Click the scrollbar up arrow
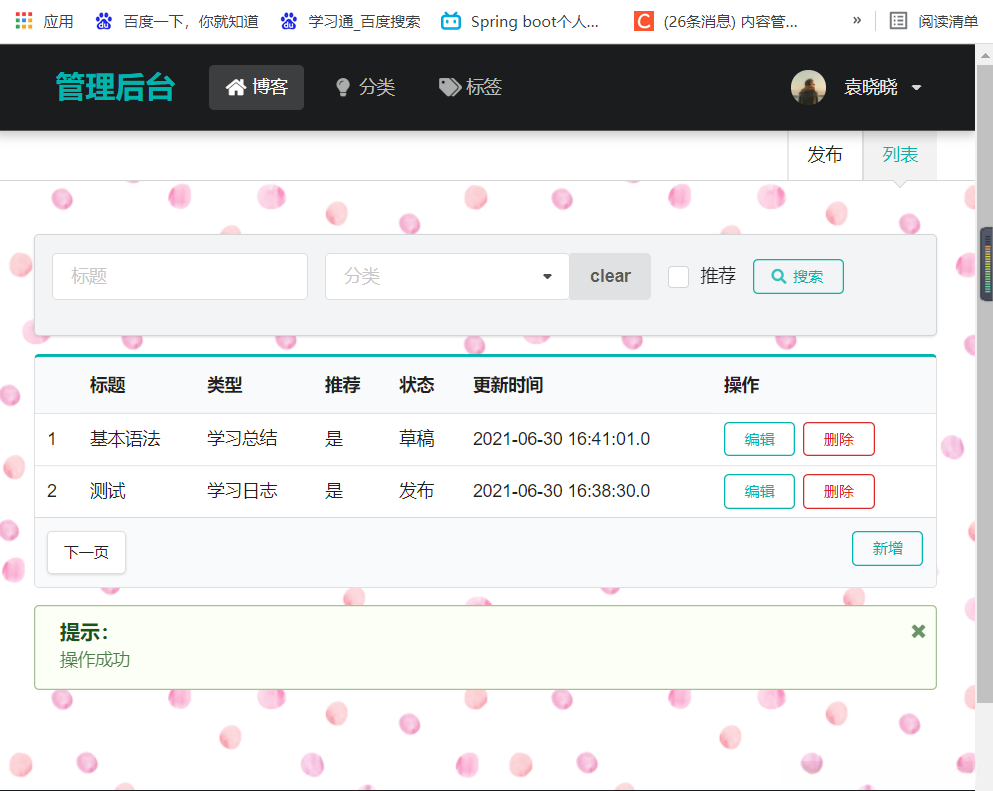993x791 pixels. click(x=985, y=56)
